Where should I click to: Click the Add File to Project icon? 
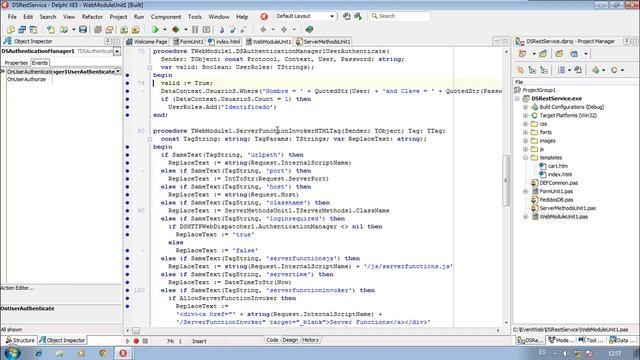pyautogui.click(x=124, y=29)
